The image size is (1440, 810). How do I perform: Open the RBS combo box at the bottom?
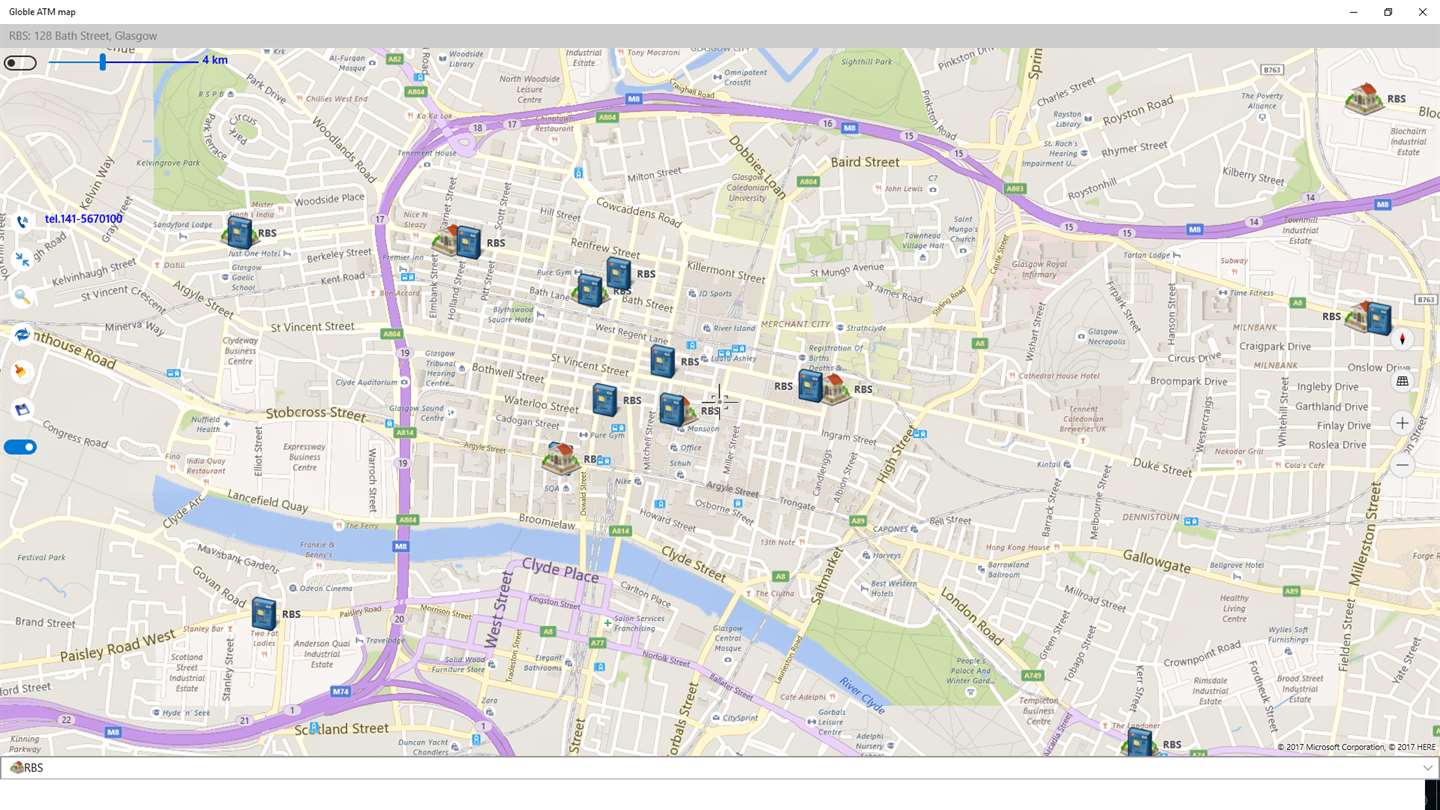(720, 768)
